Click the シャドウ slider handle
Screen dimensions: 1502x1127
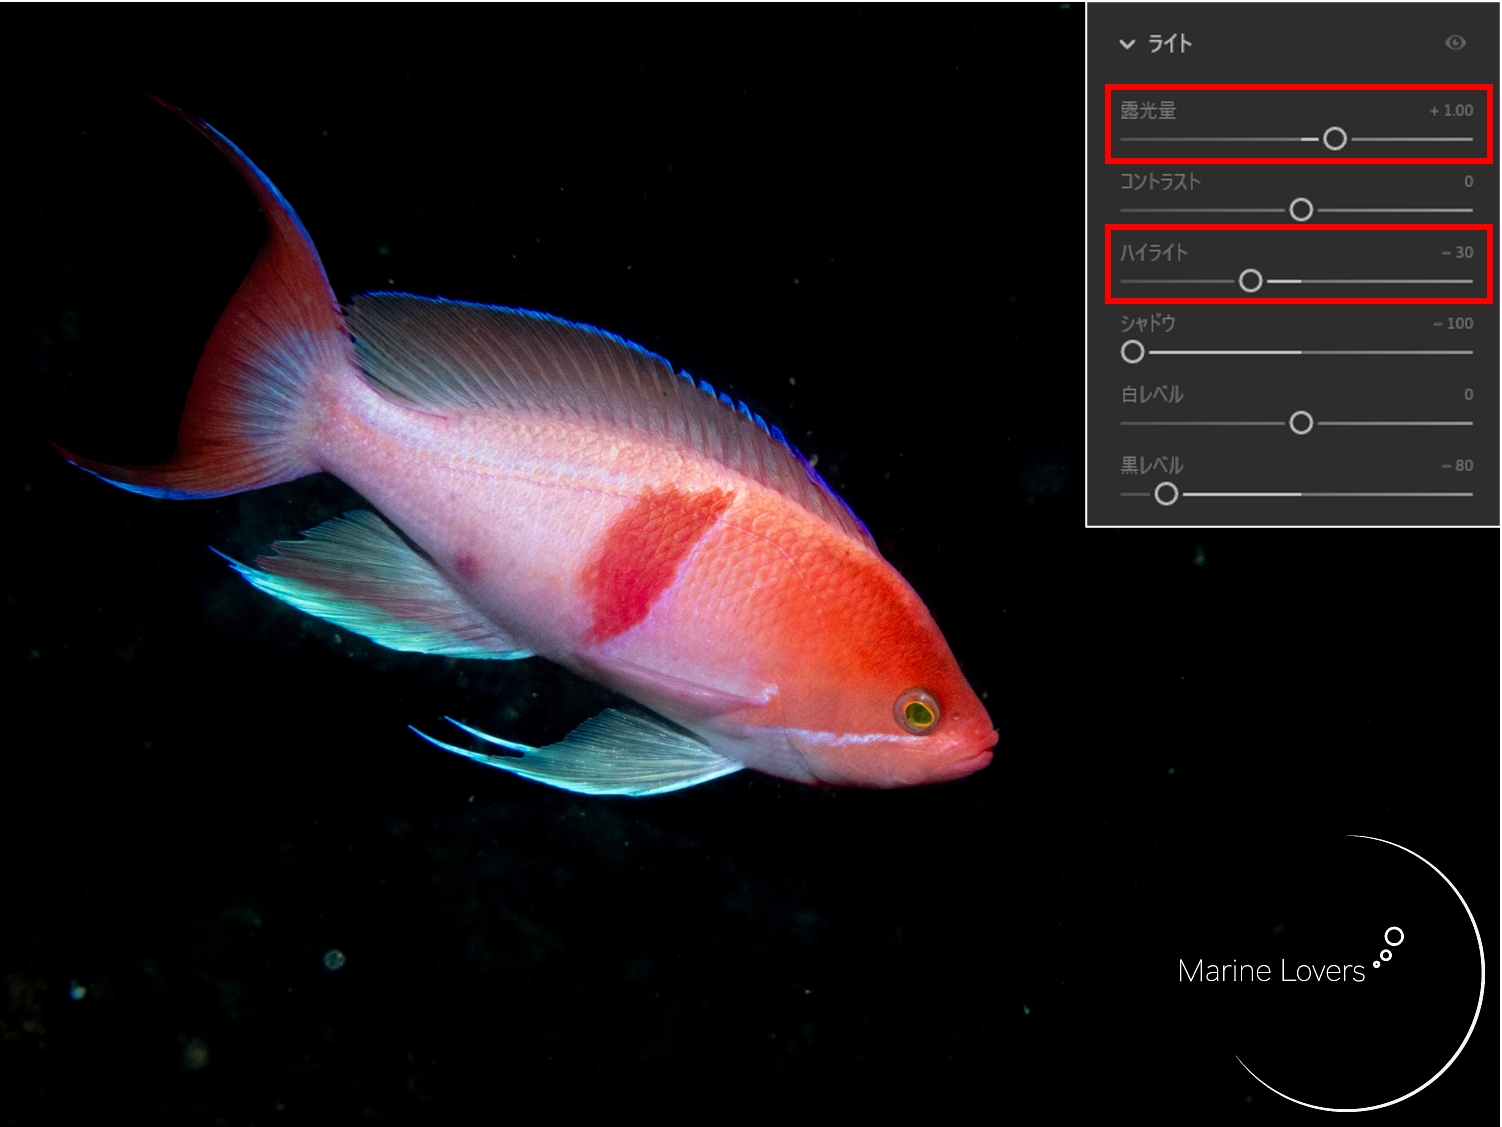[1132, 352]
